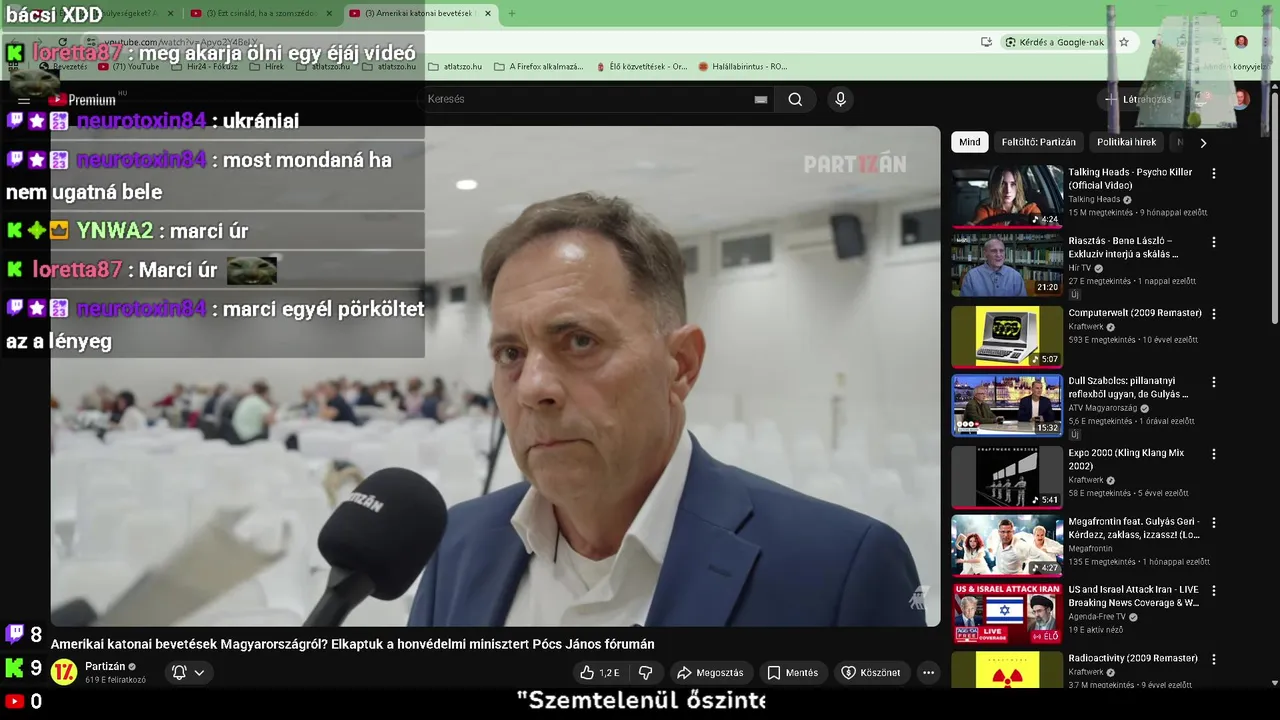
Task: Open the three-dot more actions under the video
Action: [928, 673]
